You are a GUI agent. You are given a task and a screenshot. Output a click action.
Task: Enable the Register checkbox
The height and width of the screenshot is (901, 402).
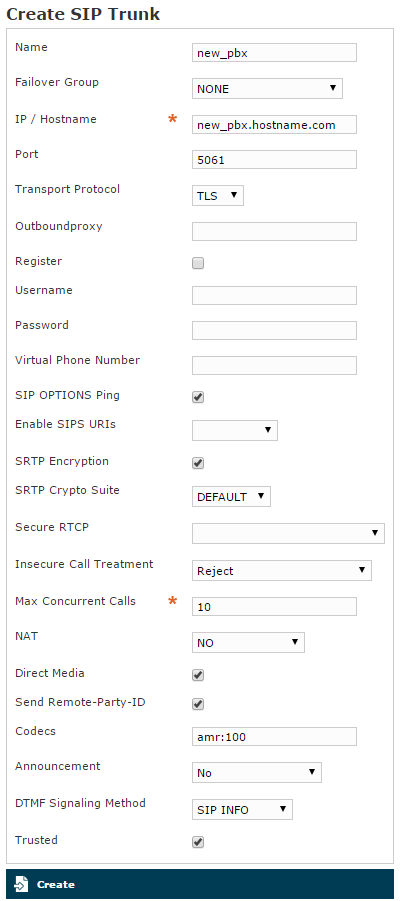[198, 263]
